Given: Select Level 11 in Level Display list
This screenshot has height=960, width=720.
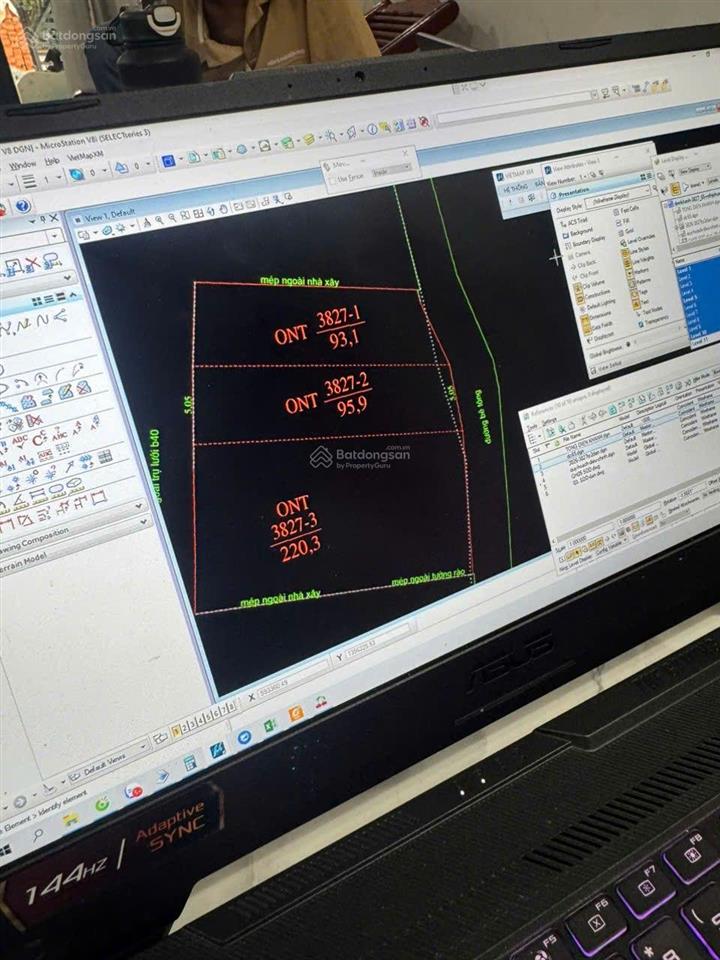Looking at the screenshot, I should (699, 339).
